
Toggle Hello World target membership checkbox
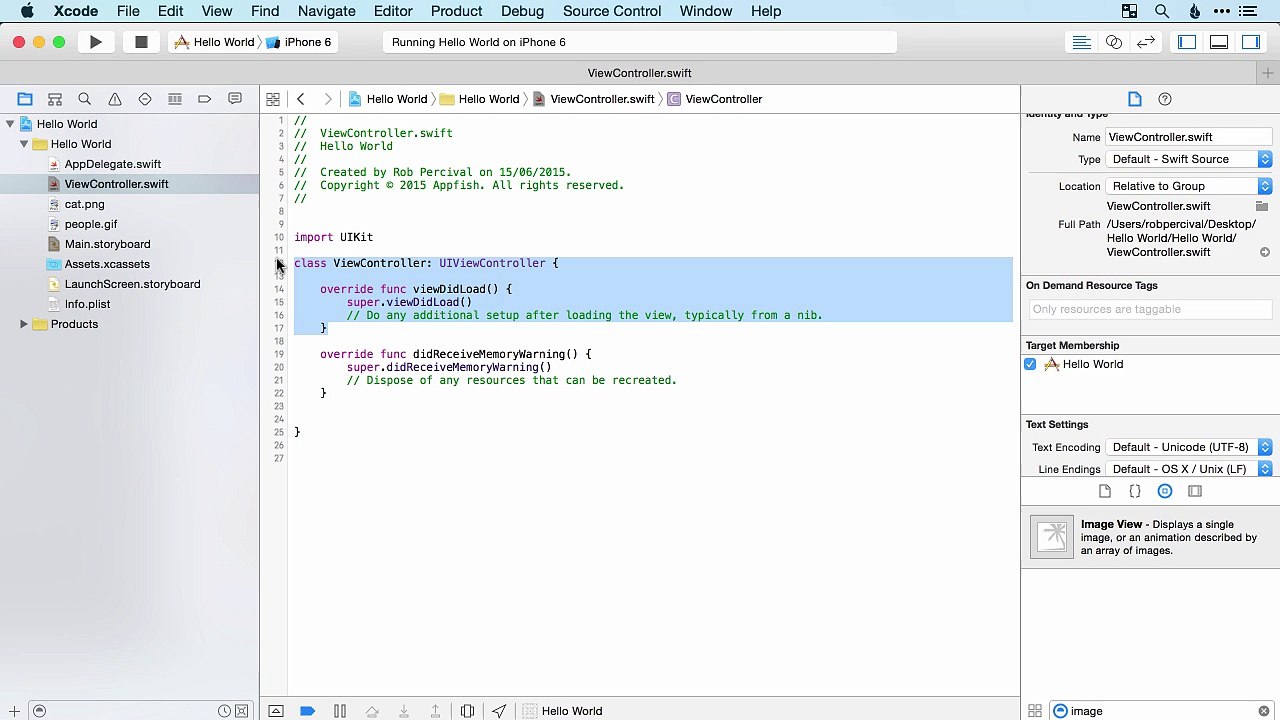point(1030,364)
